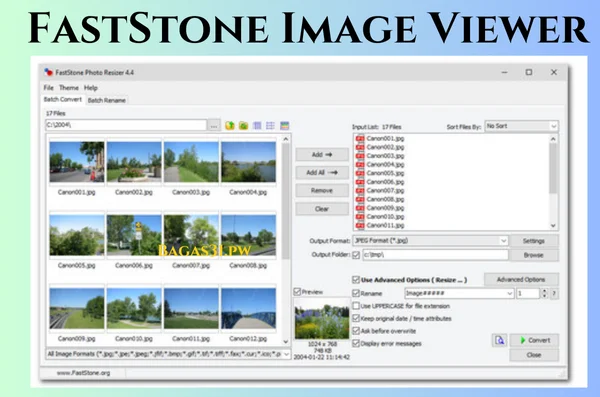This screenshot has width=600, height=397.
Task: Open the Output Format dropdown
Action: click(x=430, y=240)
